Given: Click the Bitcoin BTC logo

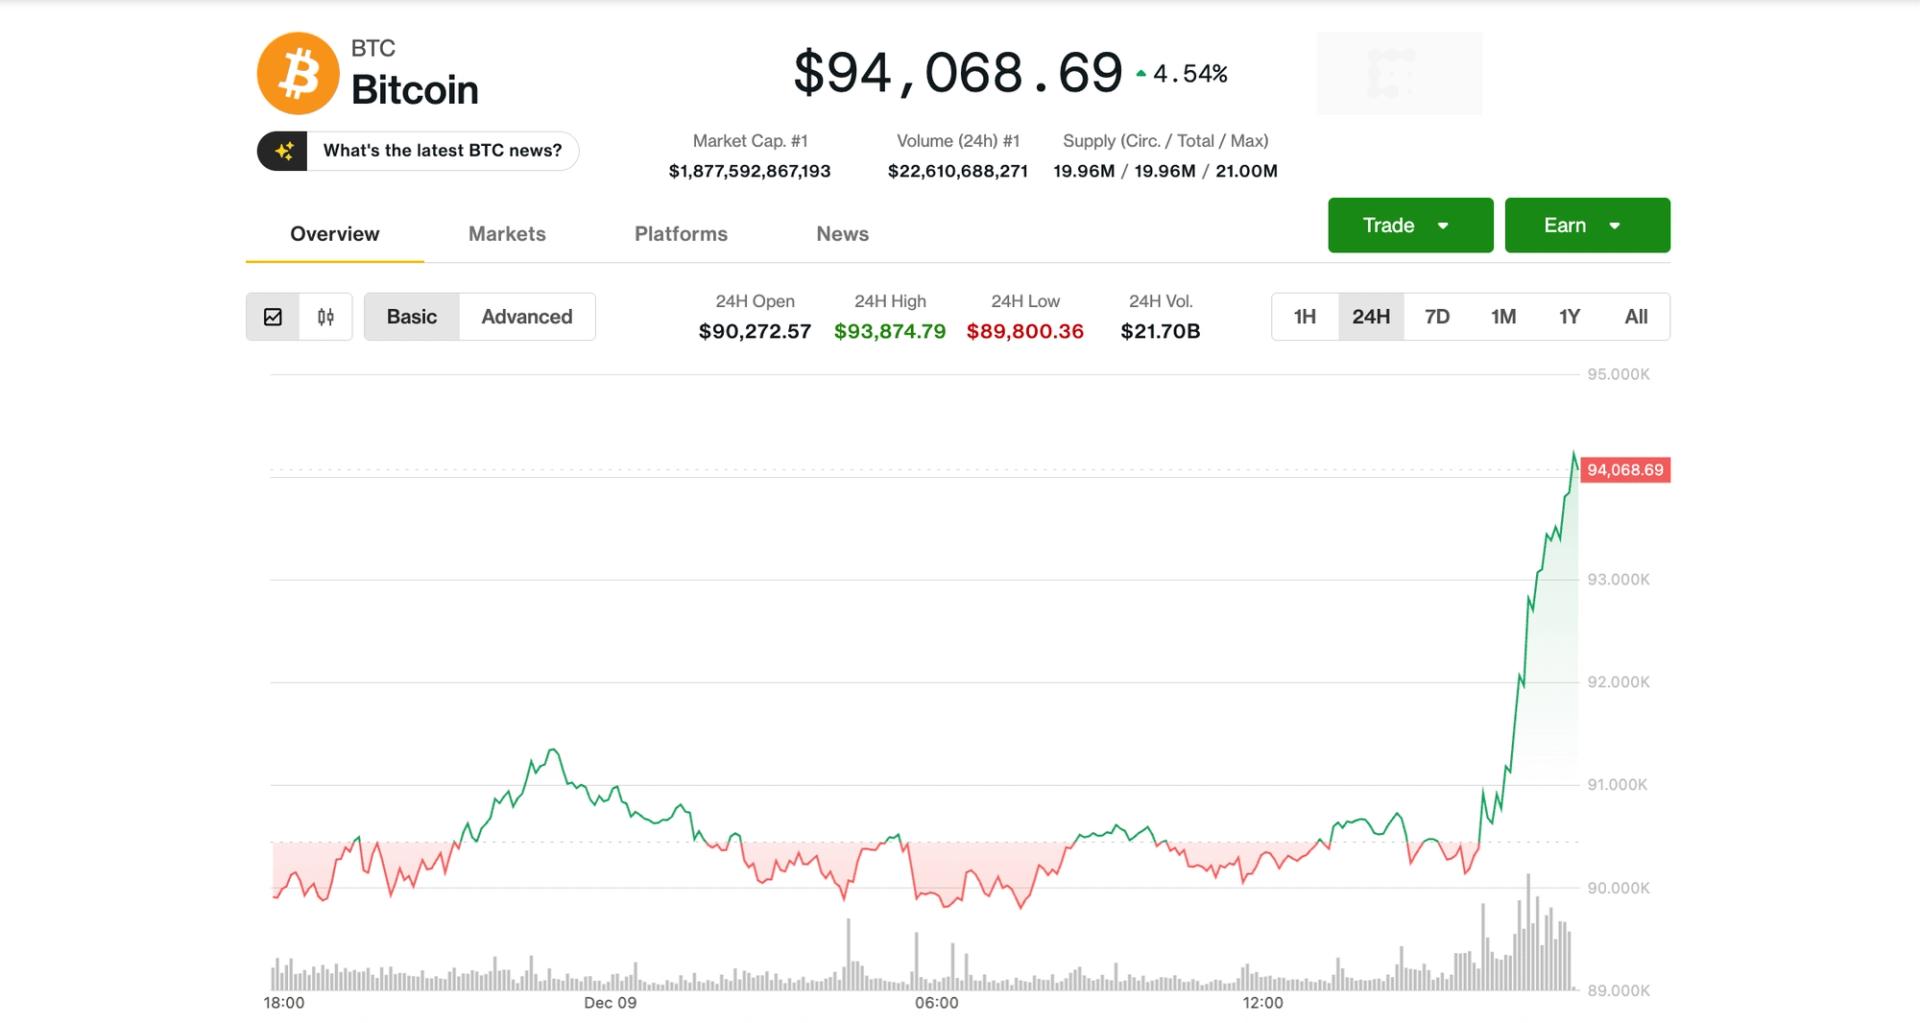Looking at the screenshot, I should pyautogui.click(x=300, y=71).
